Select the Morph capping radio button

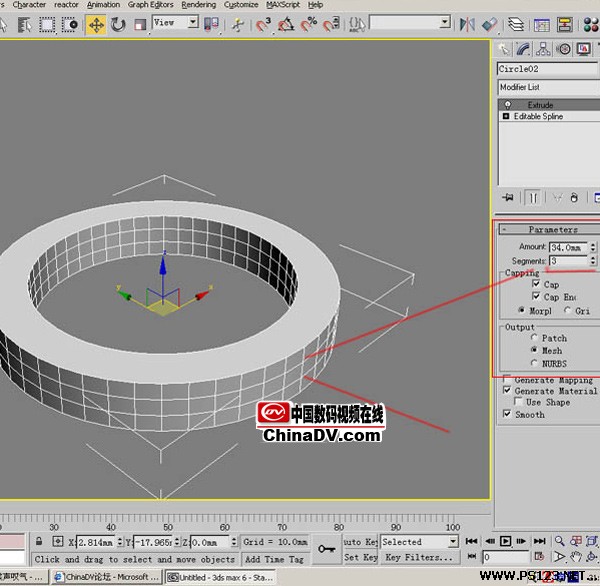pyautogui.click(x=522, y=310)
